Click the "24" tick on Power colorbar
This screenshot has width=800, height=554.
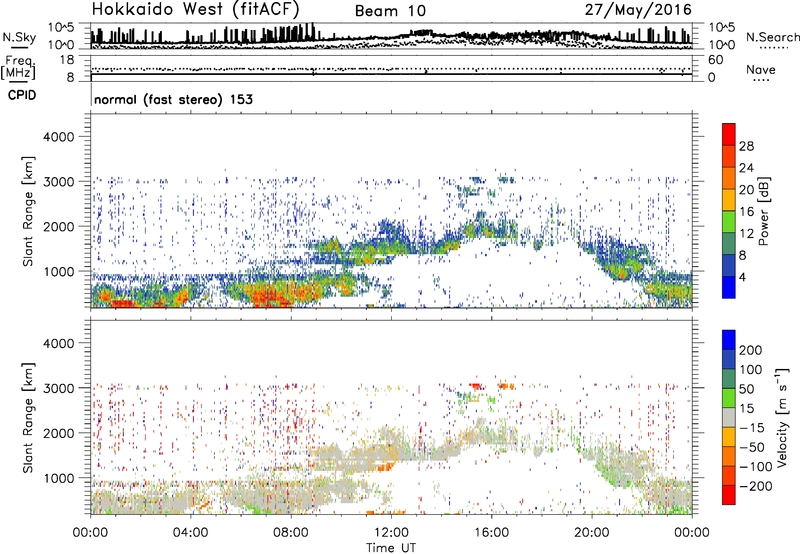(x=746, y=168)
